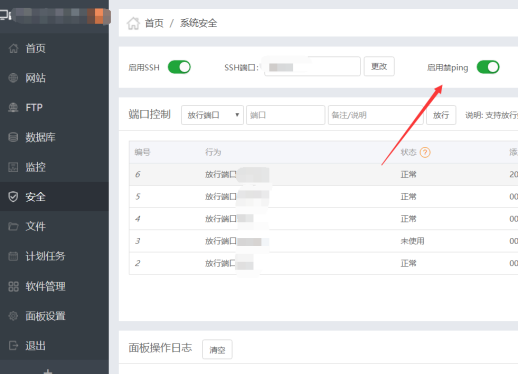Click the 更改 button for SSH port

coord(379,66)
